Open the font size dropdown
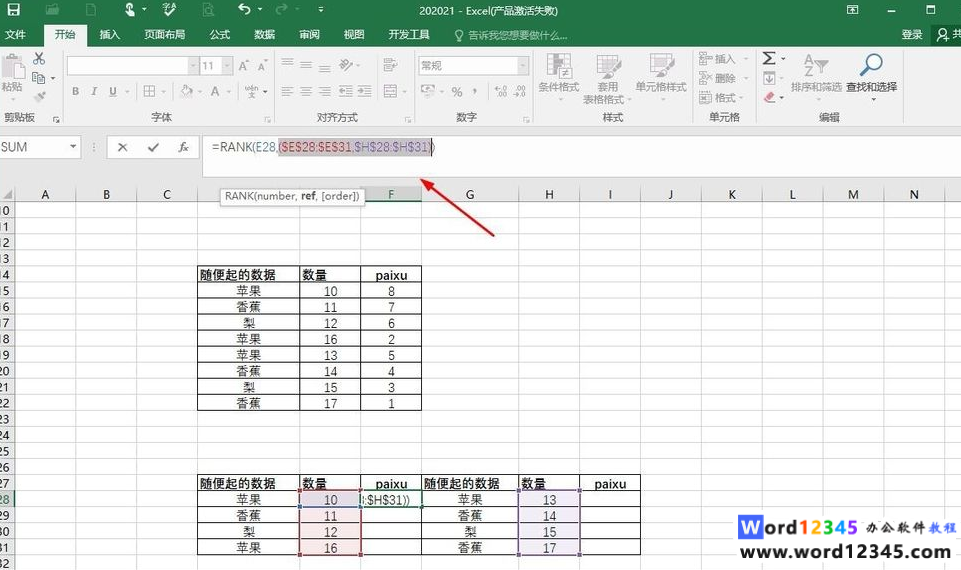Screen dimensions: 961x570 pos(228,66)
